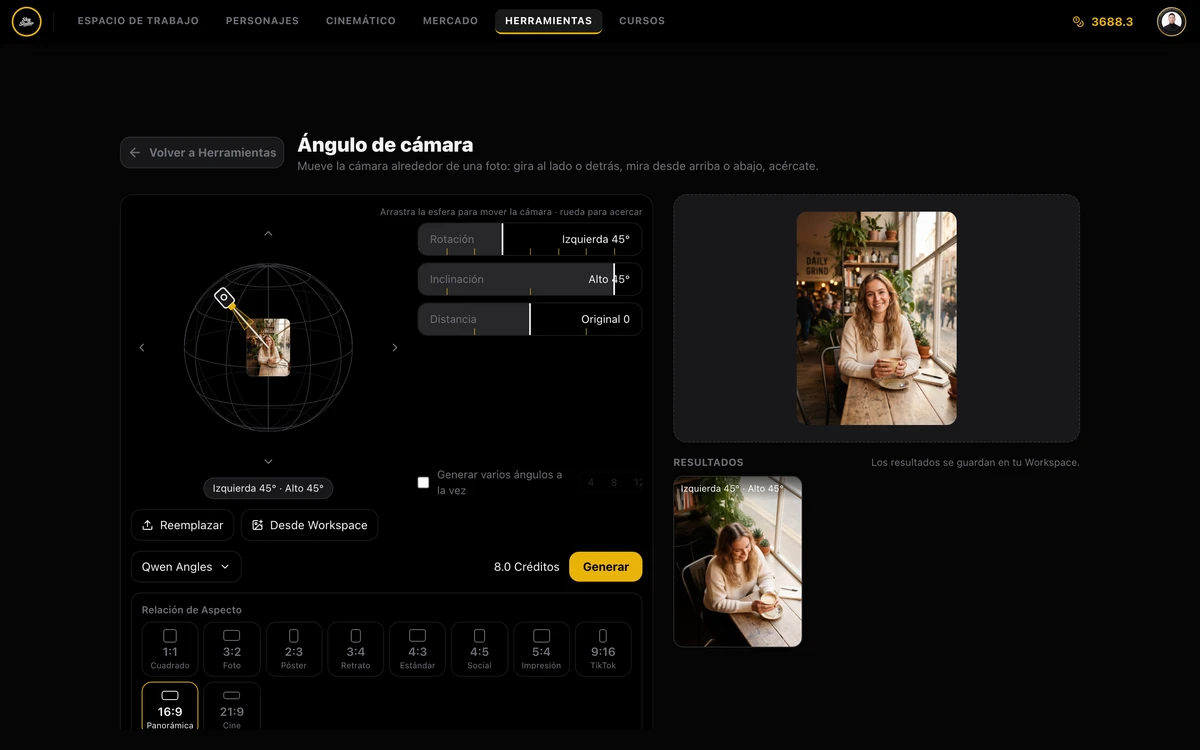The height and width of the screenshot is (750, 1200).
Task: Click the gold coins credits icon
Action: 1078,21
